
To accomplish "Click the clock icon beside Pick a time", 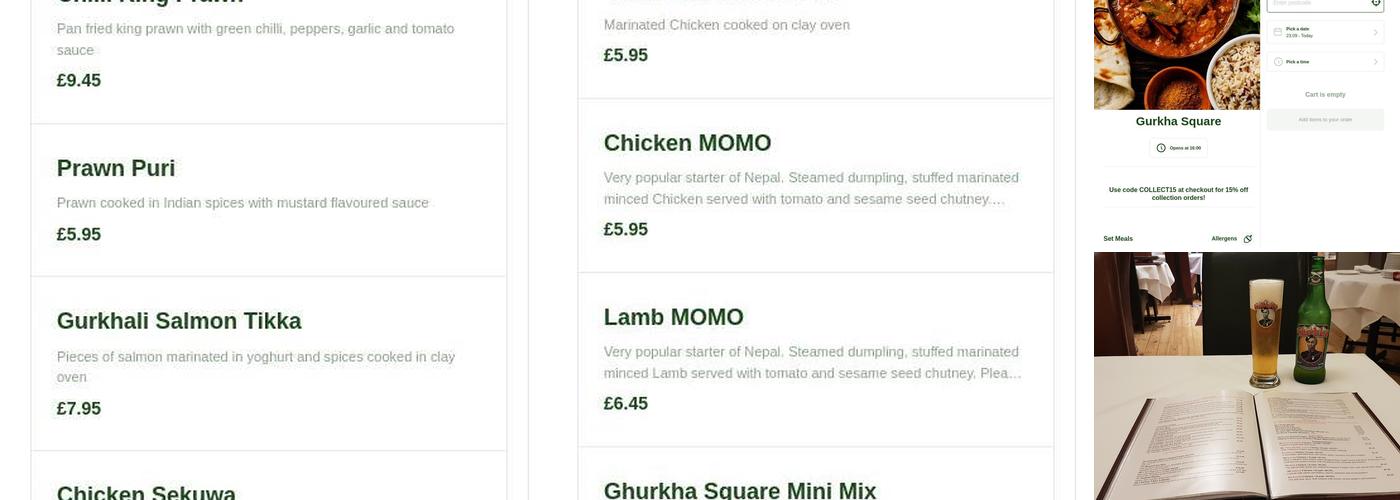I will click(x=1278, y=62).
